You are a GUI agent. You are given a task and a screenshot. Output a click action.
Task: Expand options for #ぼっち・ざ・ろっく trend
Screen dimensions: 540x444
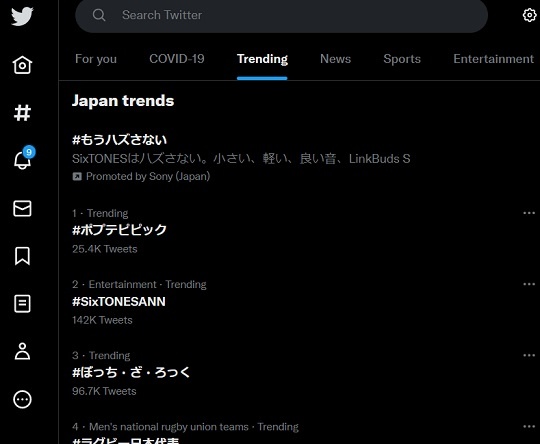pyautogui.click(x=529, y=355)
